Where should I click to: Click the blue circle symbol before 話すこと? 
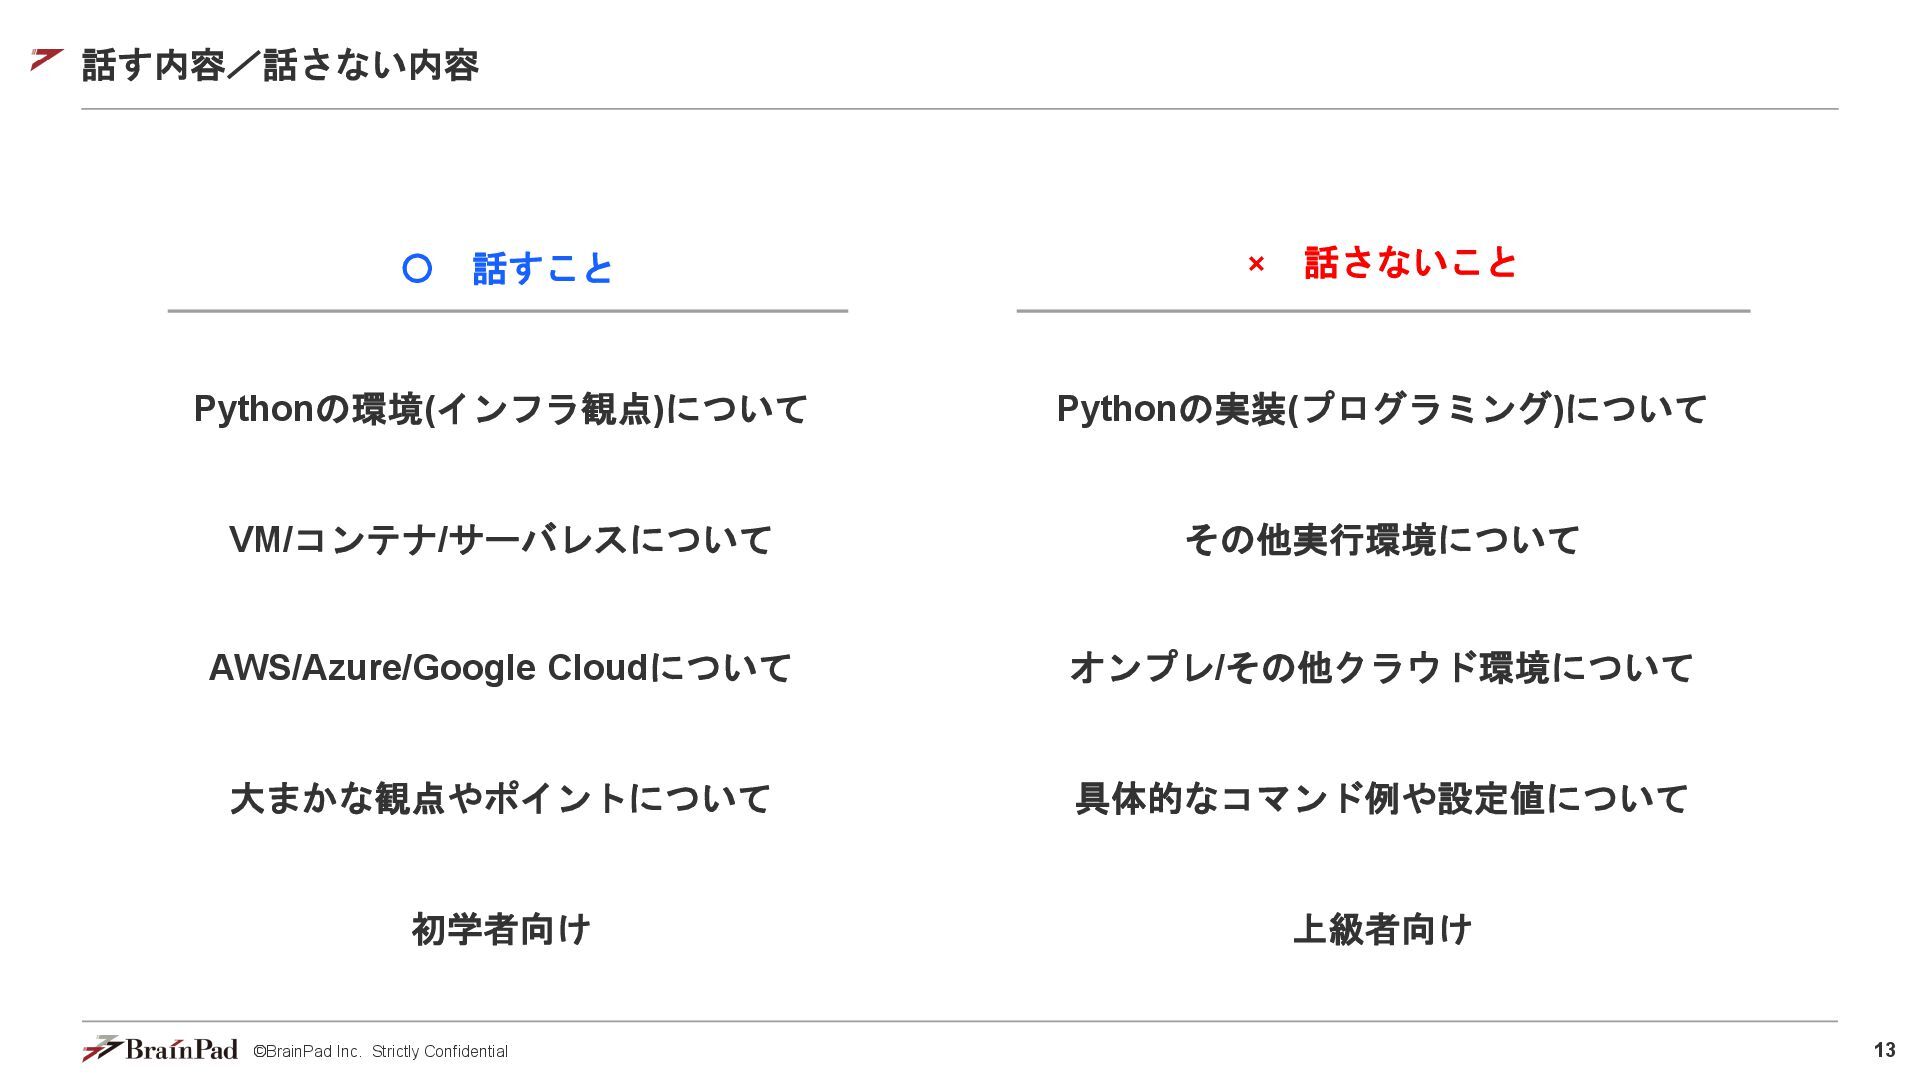click(417, 268)
